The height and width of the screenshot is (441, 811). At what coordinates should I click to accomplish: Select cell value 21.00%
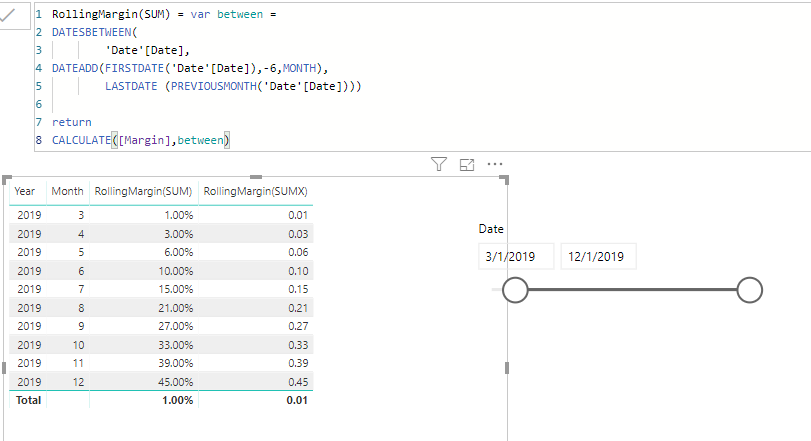pos(176,308)
